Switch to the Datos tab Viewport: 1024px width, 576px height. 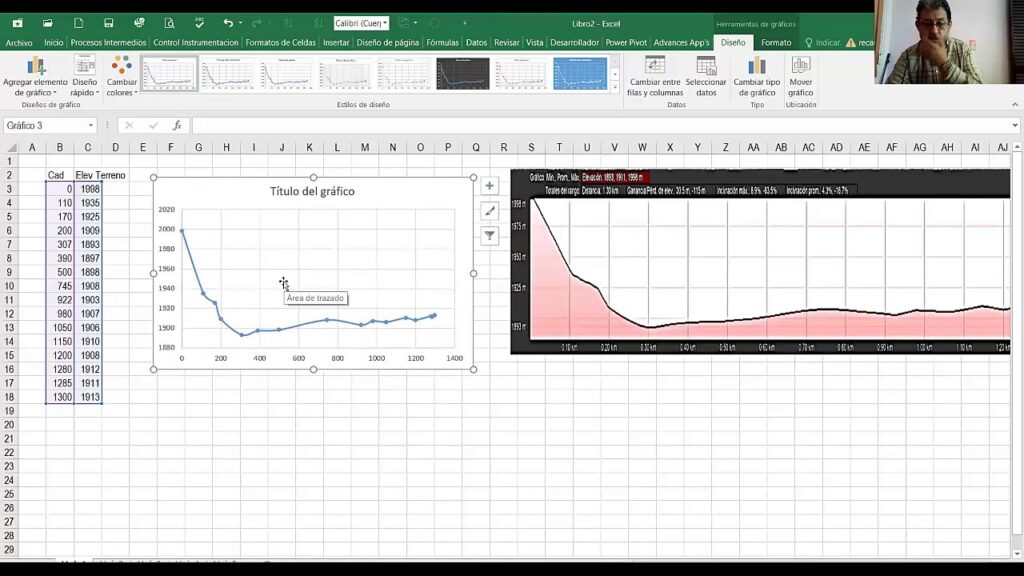pyautogui.click(x=476, y=42)
